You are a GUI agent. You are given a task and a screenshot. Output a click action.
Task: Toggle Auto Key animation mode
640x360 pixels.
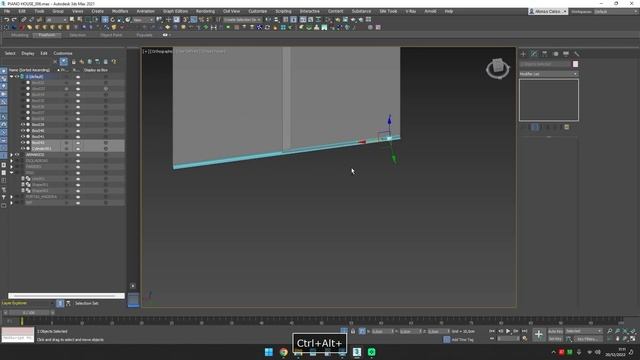(x=555, y=331)
